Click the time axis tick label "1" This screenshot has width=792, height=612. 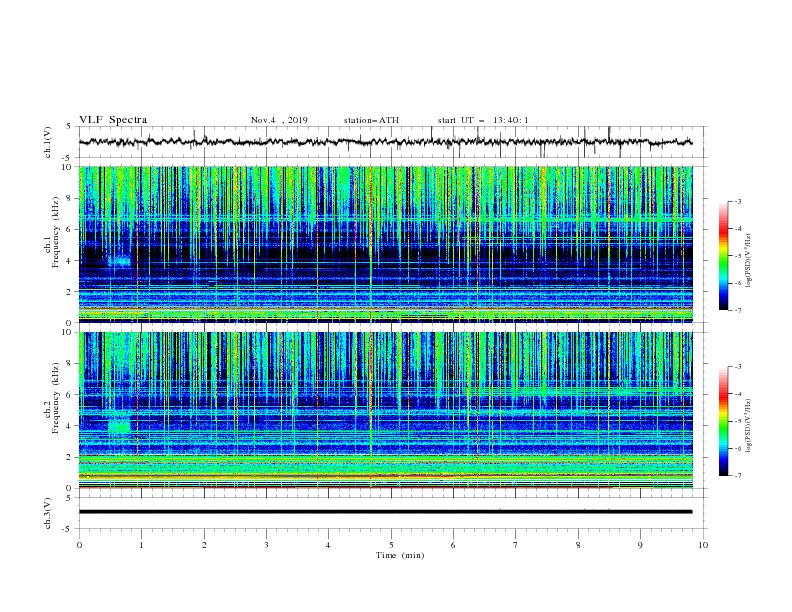point(141,545)
